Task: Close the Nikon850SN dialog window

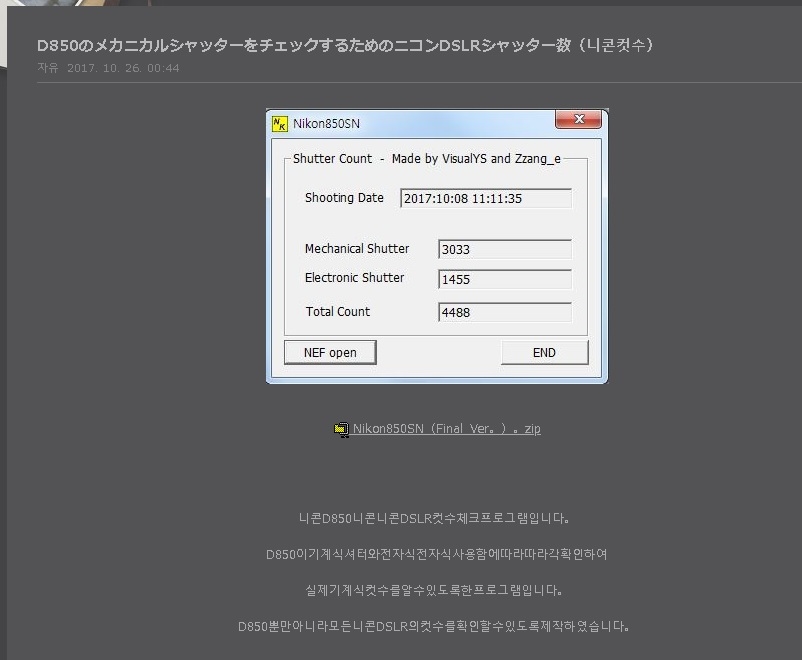Action: pyautogui.click(x=578, y=119)
